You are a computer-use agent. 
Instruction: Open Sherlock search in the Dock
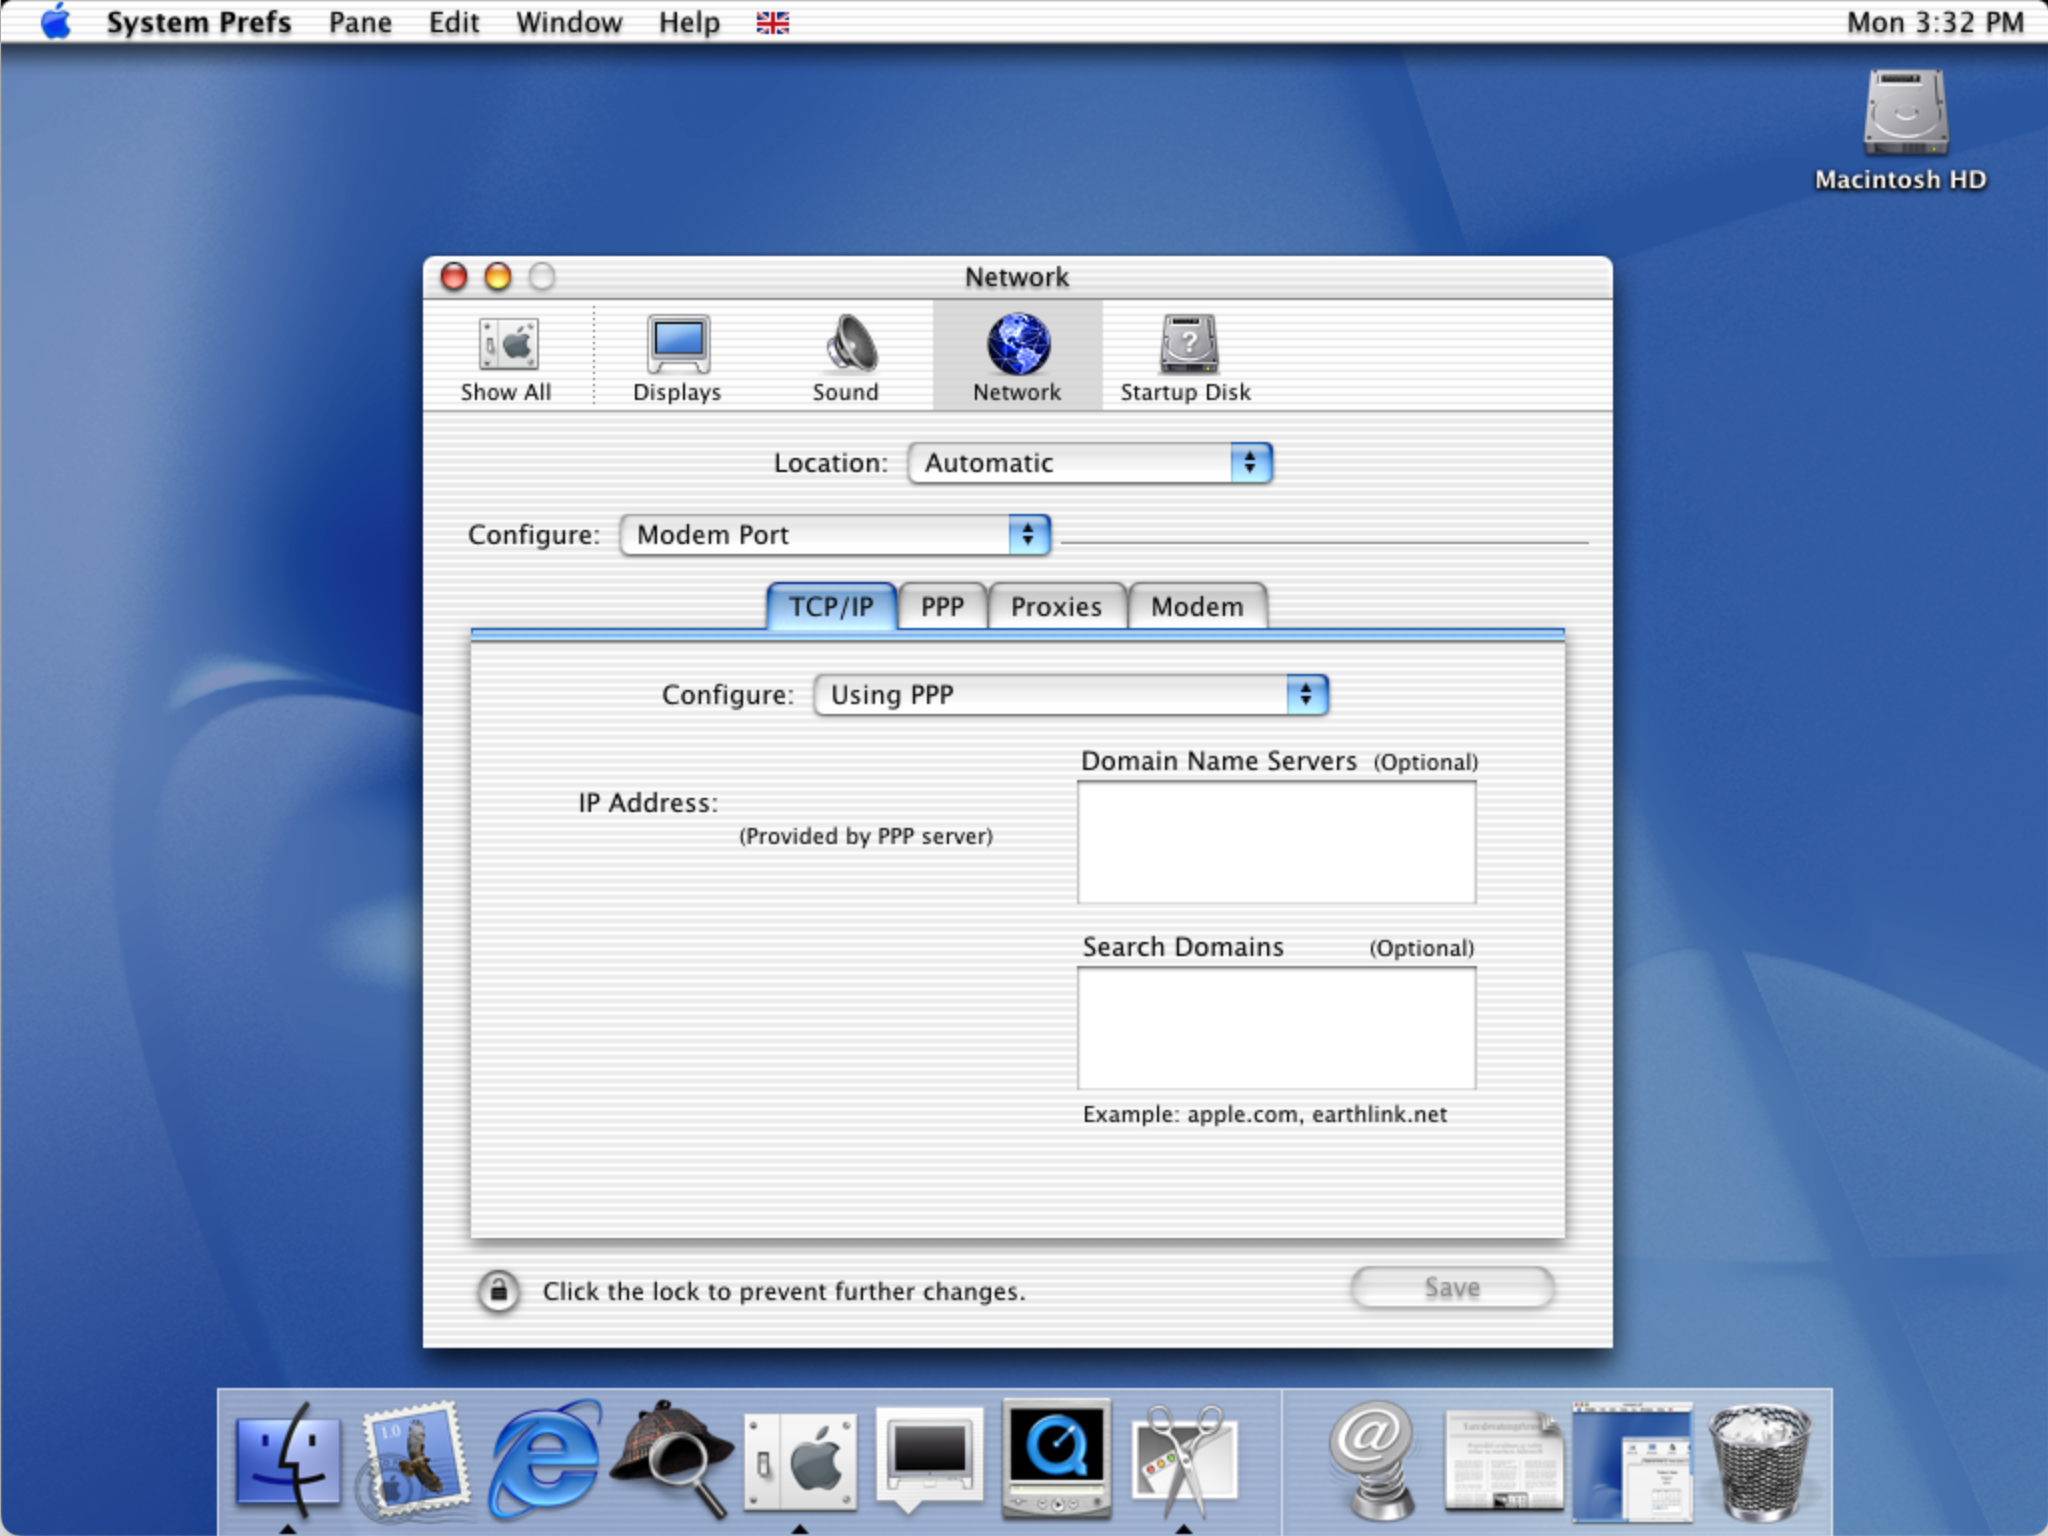(x=672, y=1458)
